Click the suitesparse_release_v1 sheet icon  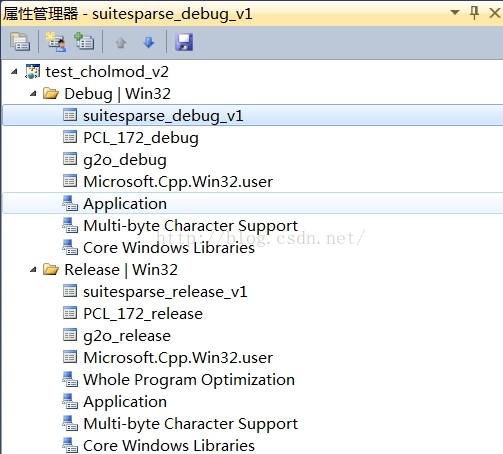click(70, 291)
